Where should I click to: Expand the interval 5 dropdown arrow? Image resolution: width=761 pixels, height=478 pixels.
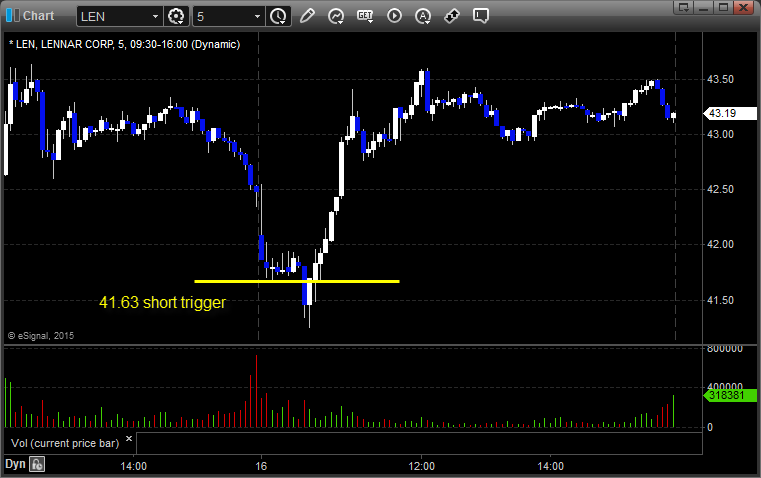tap(257, 16)
